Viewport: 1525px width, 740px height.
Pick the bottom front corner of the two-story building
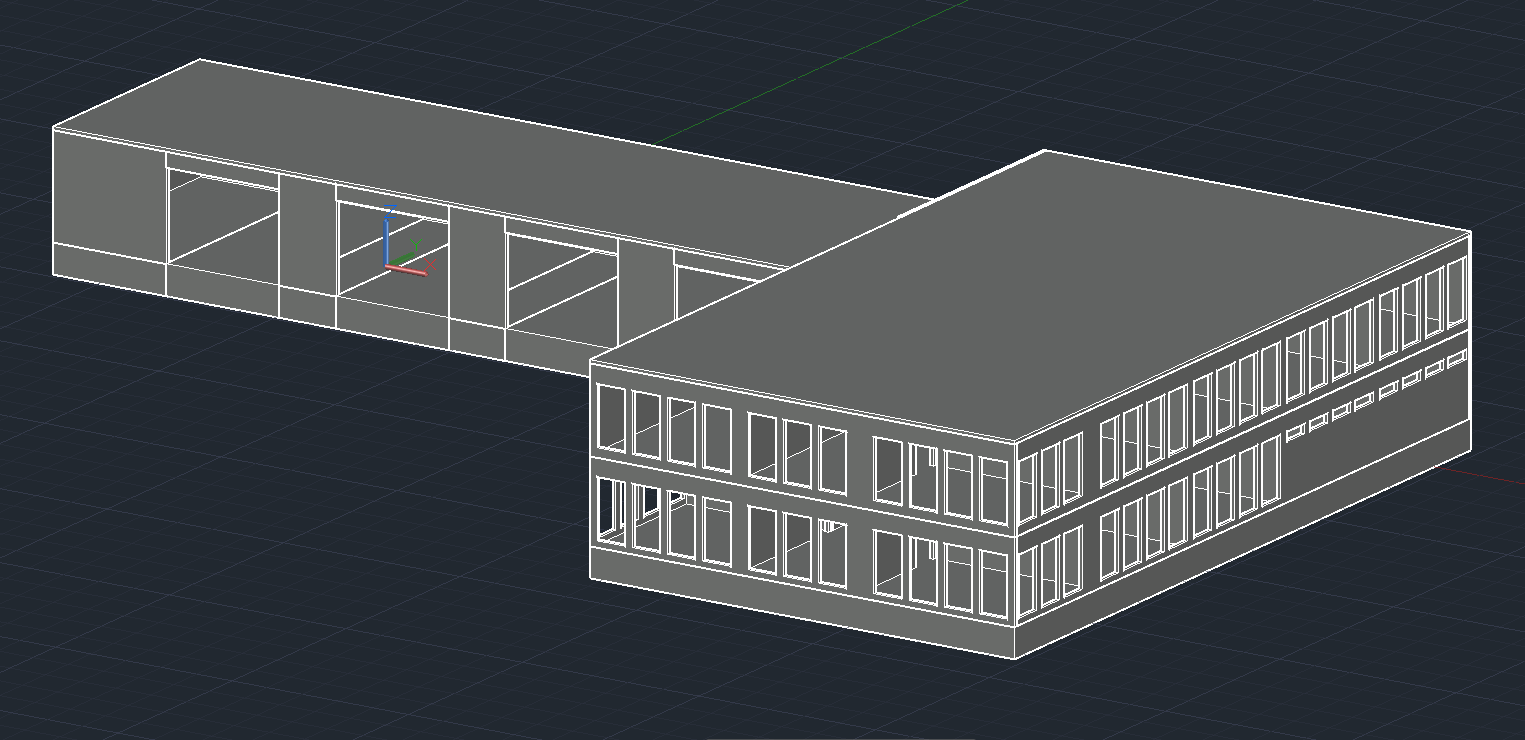pos(1017,659)
